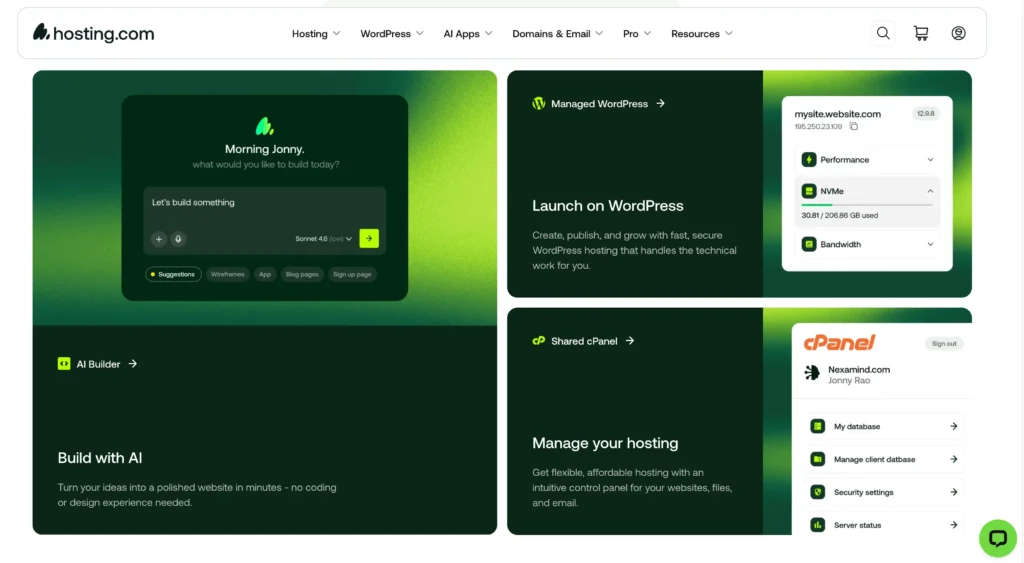Select the Suggestions chip
This screenshot has height=563, width=1024.
pos(173,274)
